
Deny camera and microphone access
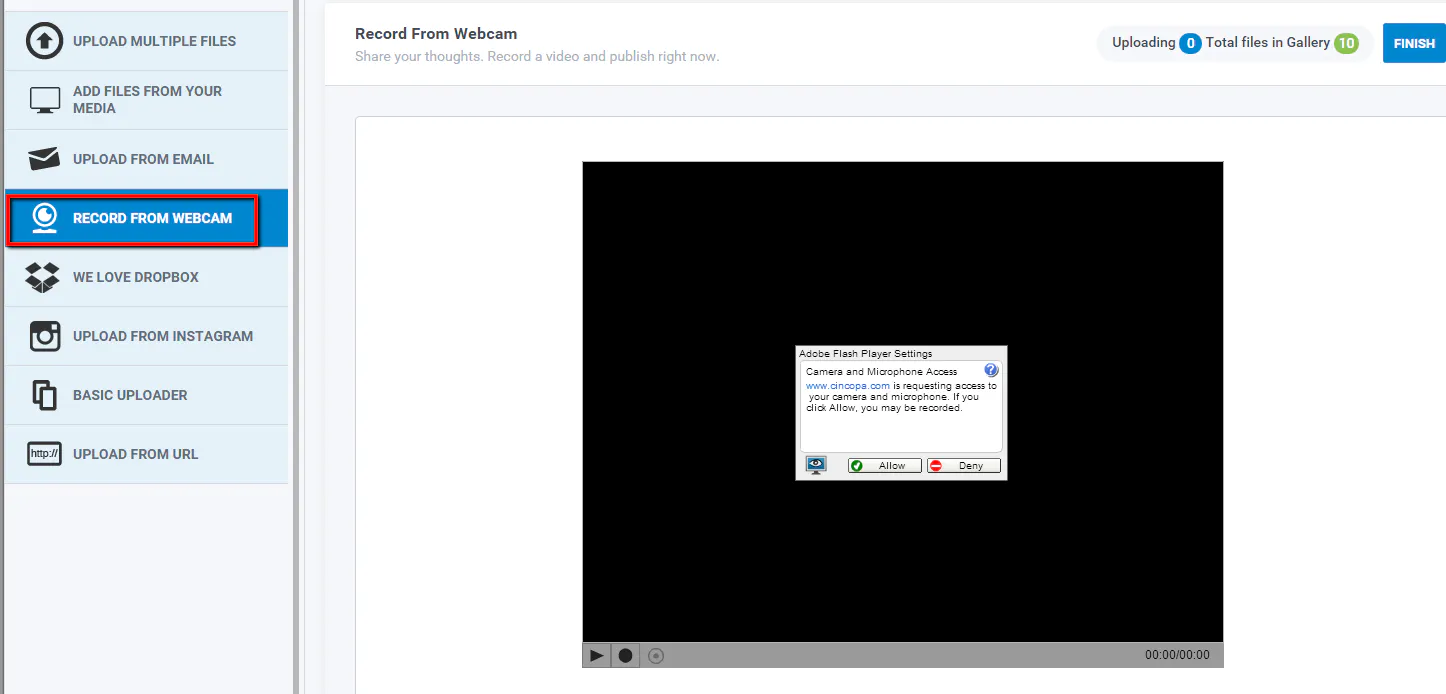click(x=963, y=466)
